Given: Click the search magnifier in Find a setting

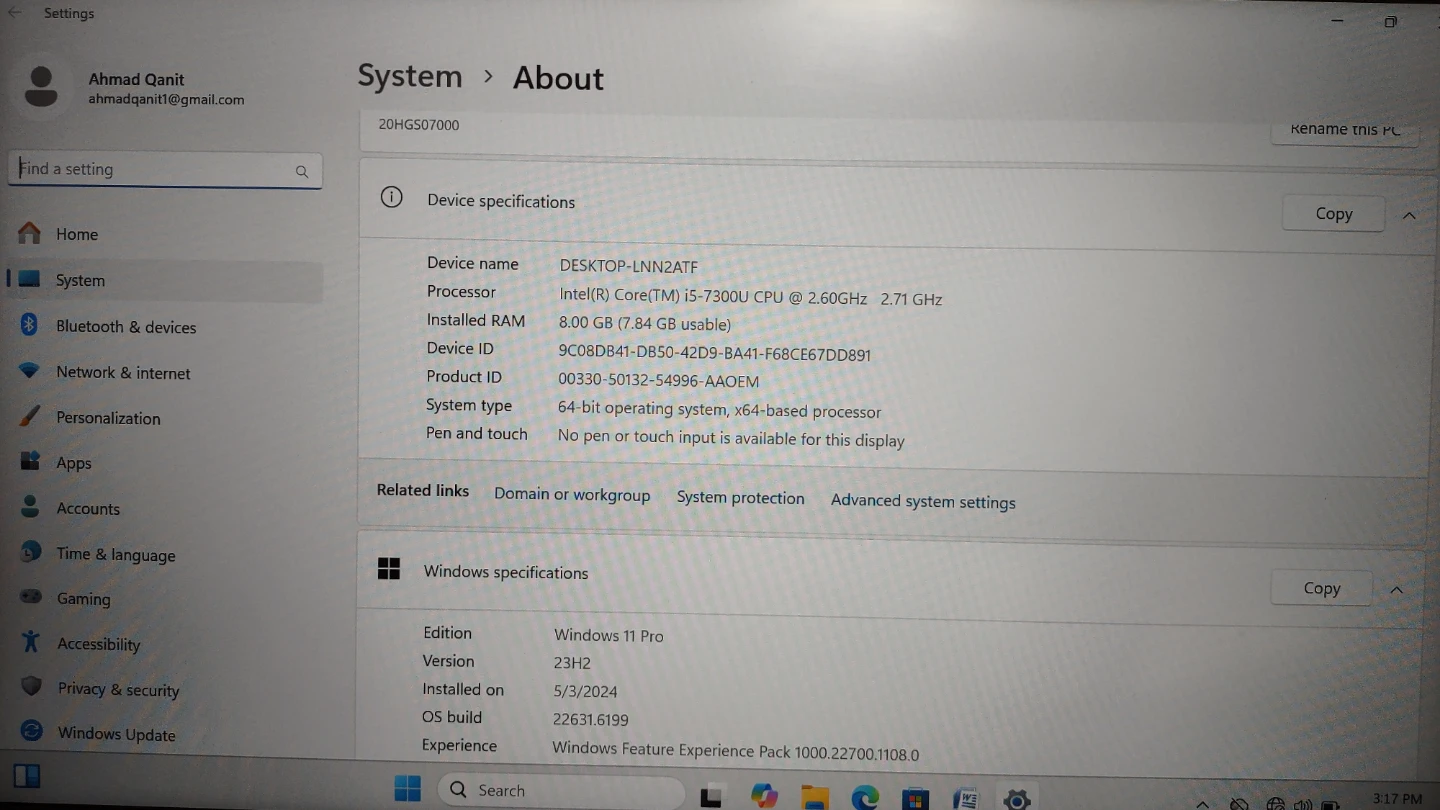Looking at the screenshot, I should 302,172.
